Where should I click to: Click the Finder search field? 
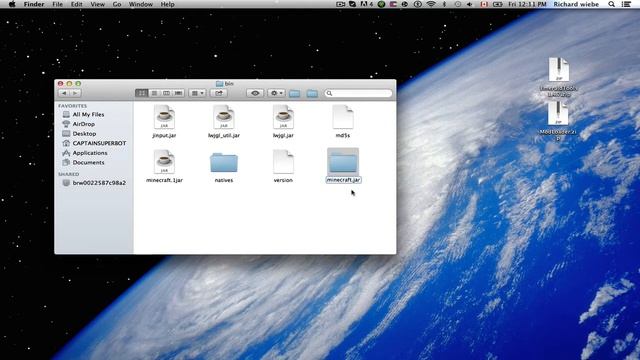click(x=358, y=93)
